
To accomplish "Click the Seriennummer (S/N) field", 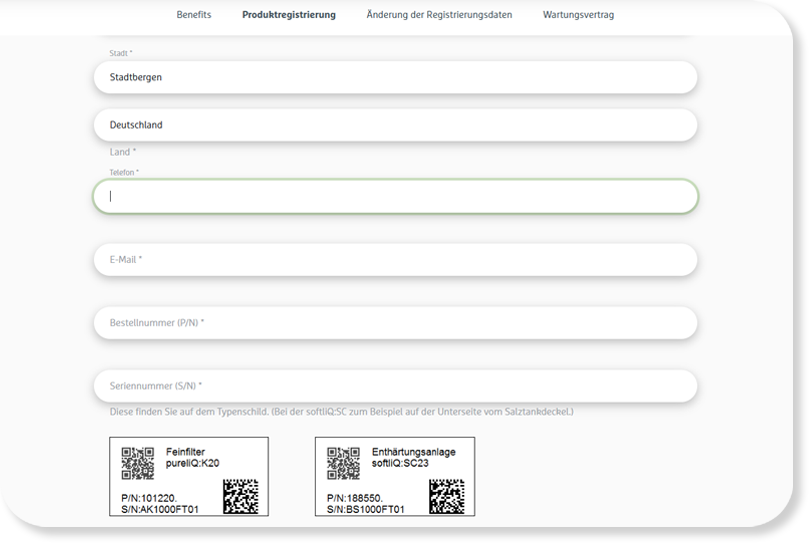I will click(x=395, y=386).
